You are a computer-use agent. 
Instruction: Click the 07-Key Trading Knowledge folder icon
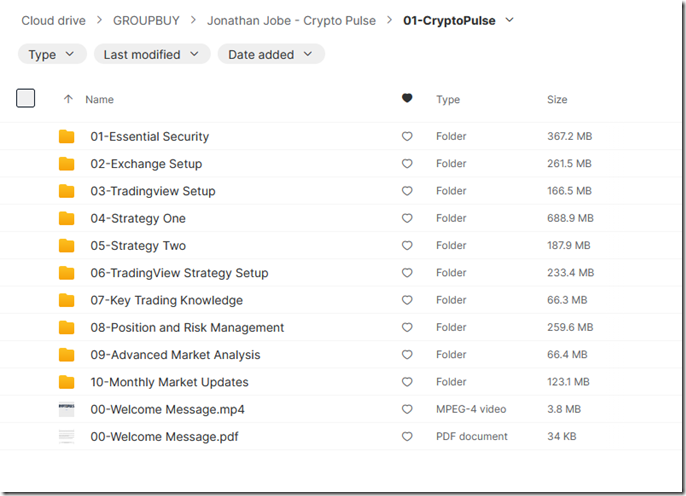66,300
